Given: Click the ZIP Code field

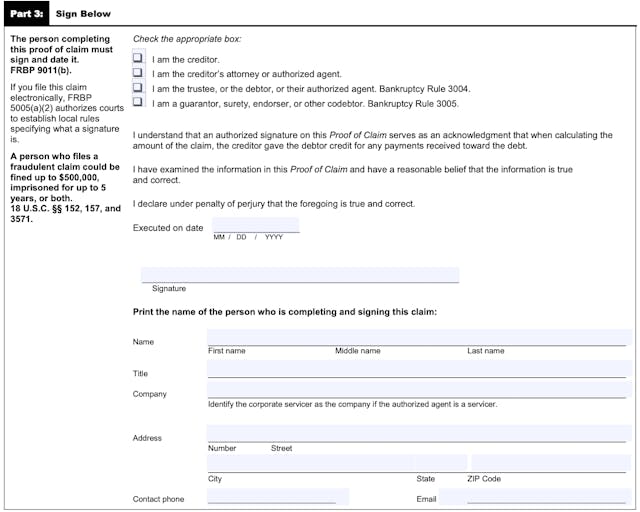Looking at the screenshot, I should (x=549, y=463).
